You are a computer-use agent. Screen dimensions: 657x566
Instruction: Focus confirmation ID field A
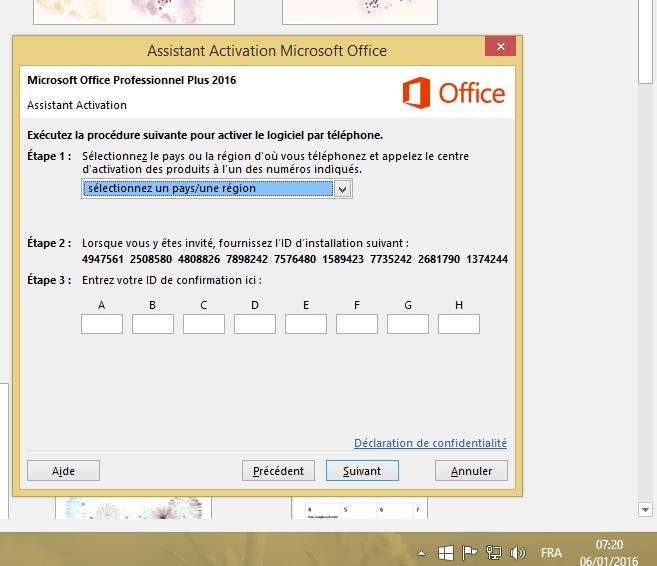102,324
